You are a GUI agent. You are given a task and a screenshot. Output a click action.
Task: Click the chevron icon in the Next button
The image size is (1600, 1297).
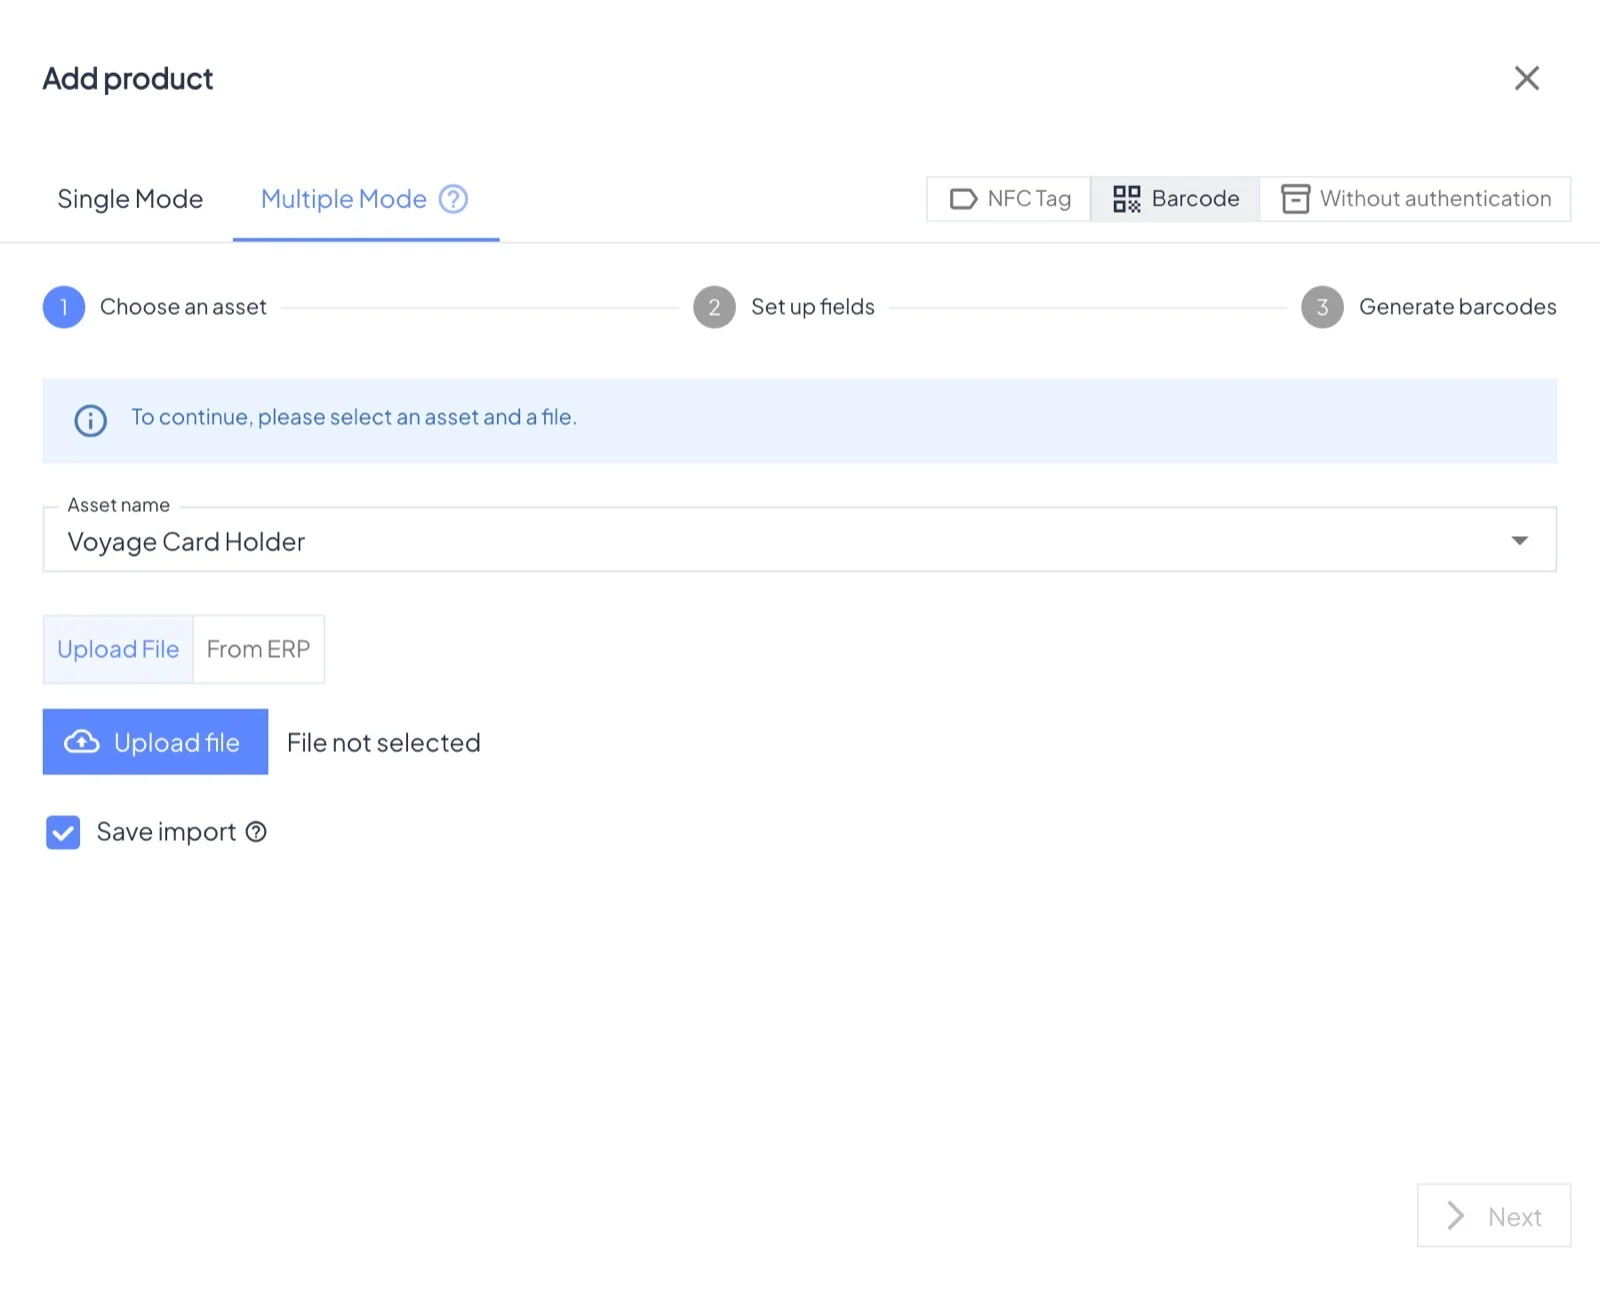(x=1456, y=1216)
